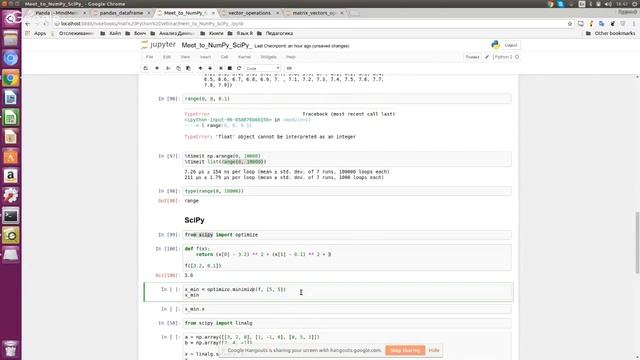
Task: Close the vector_operations tab
Action: 278,13
